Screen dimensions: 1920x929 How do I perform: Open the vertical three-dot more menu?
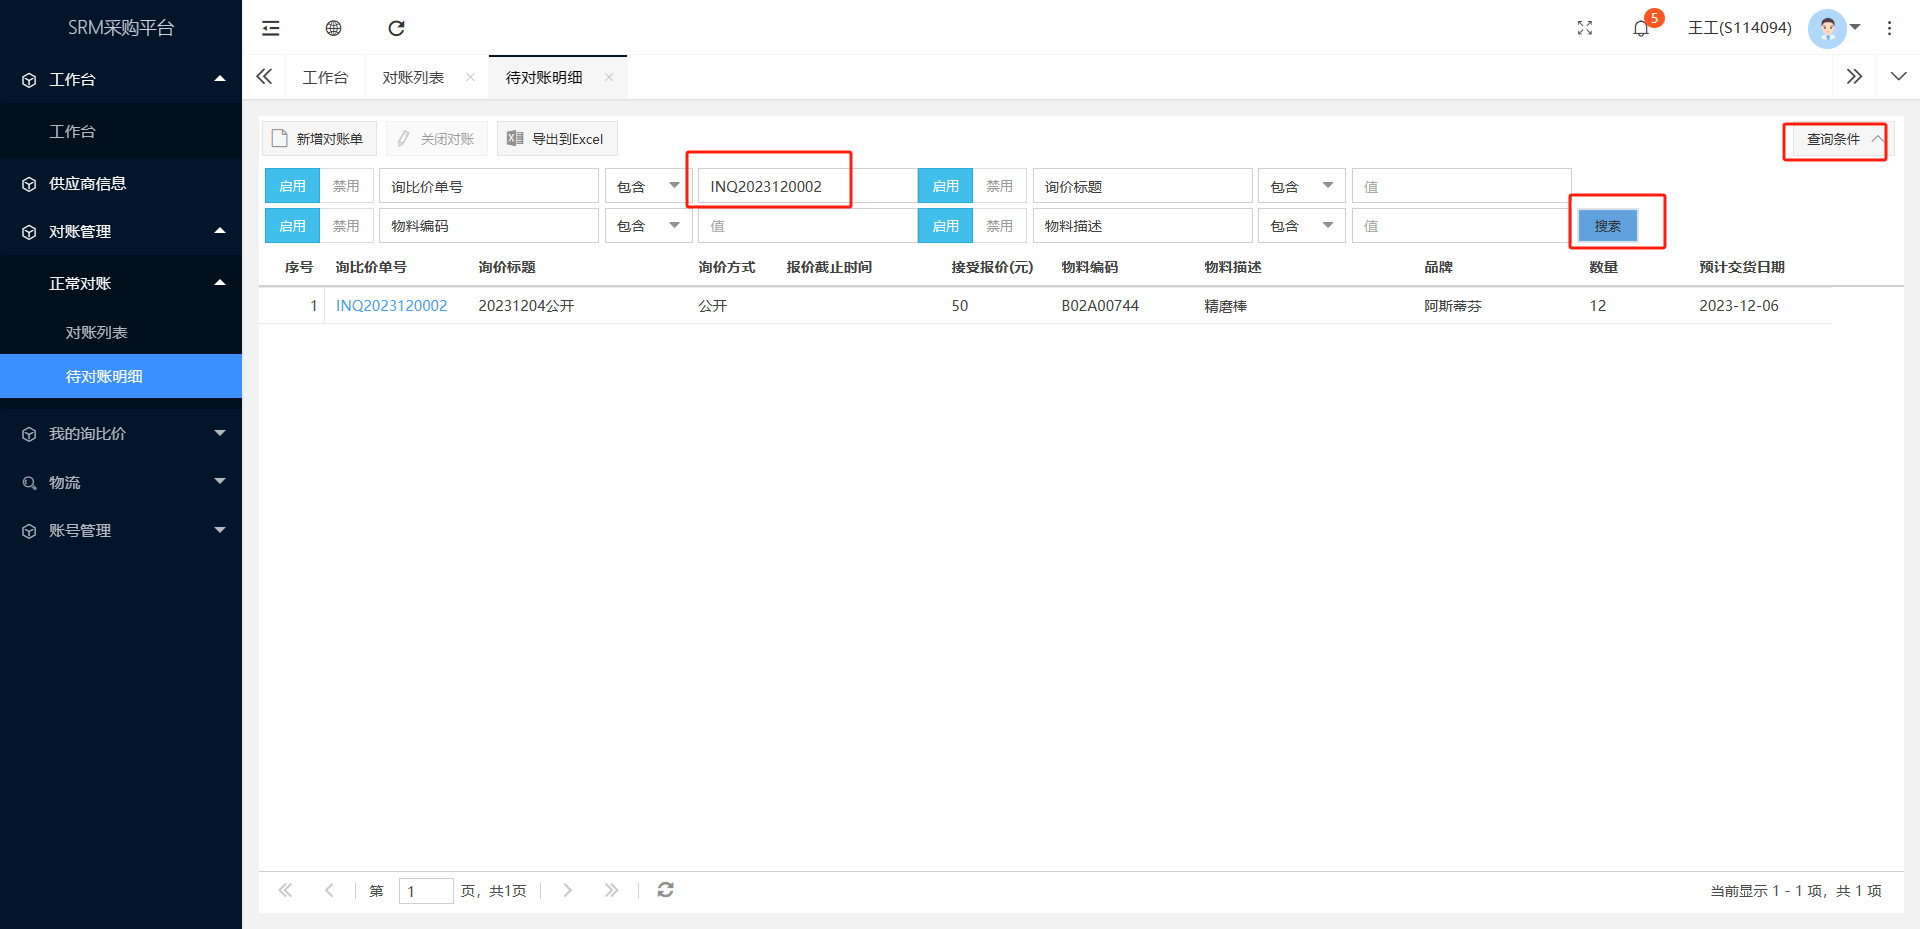1889,28
